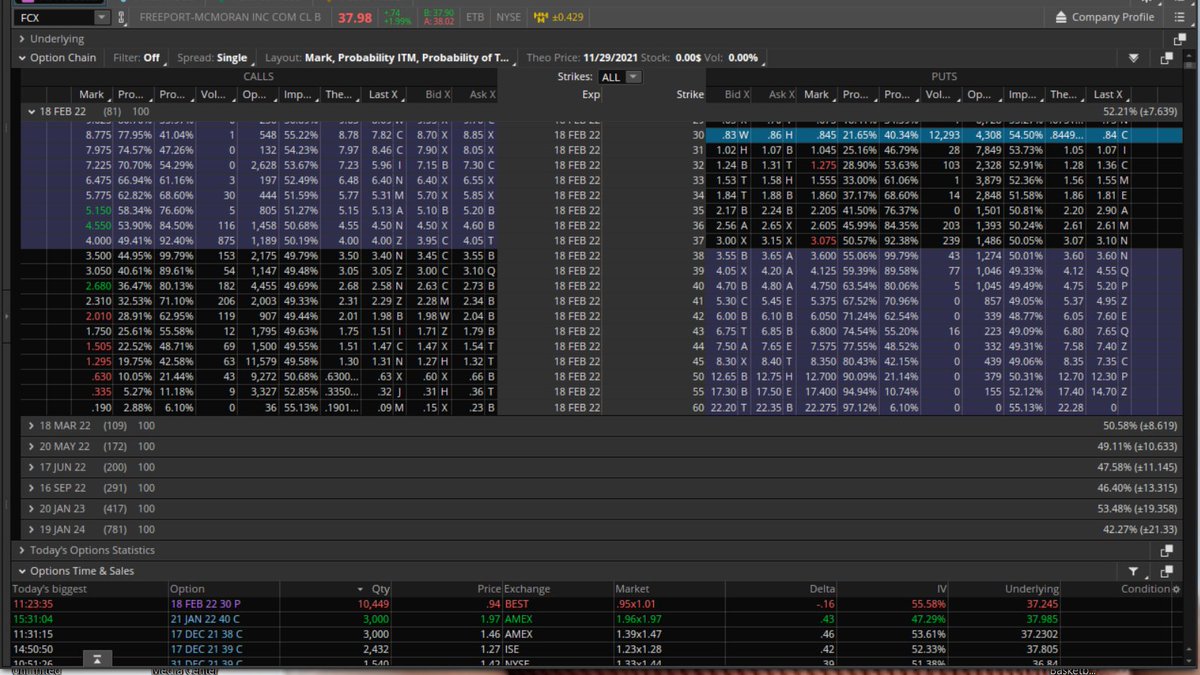Collapse the Option Chain section

(22, 58)
